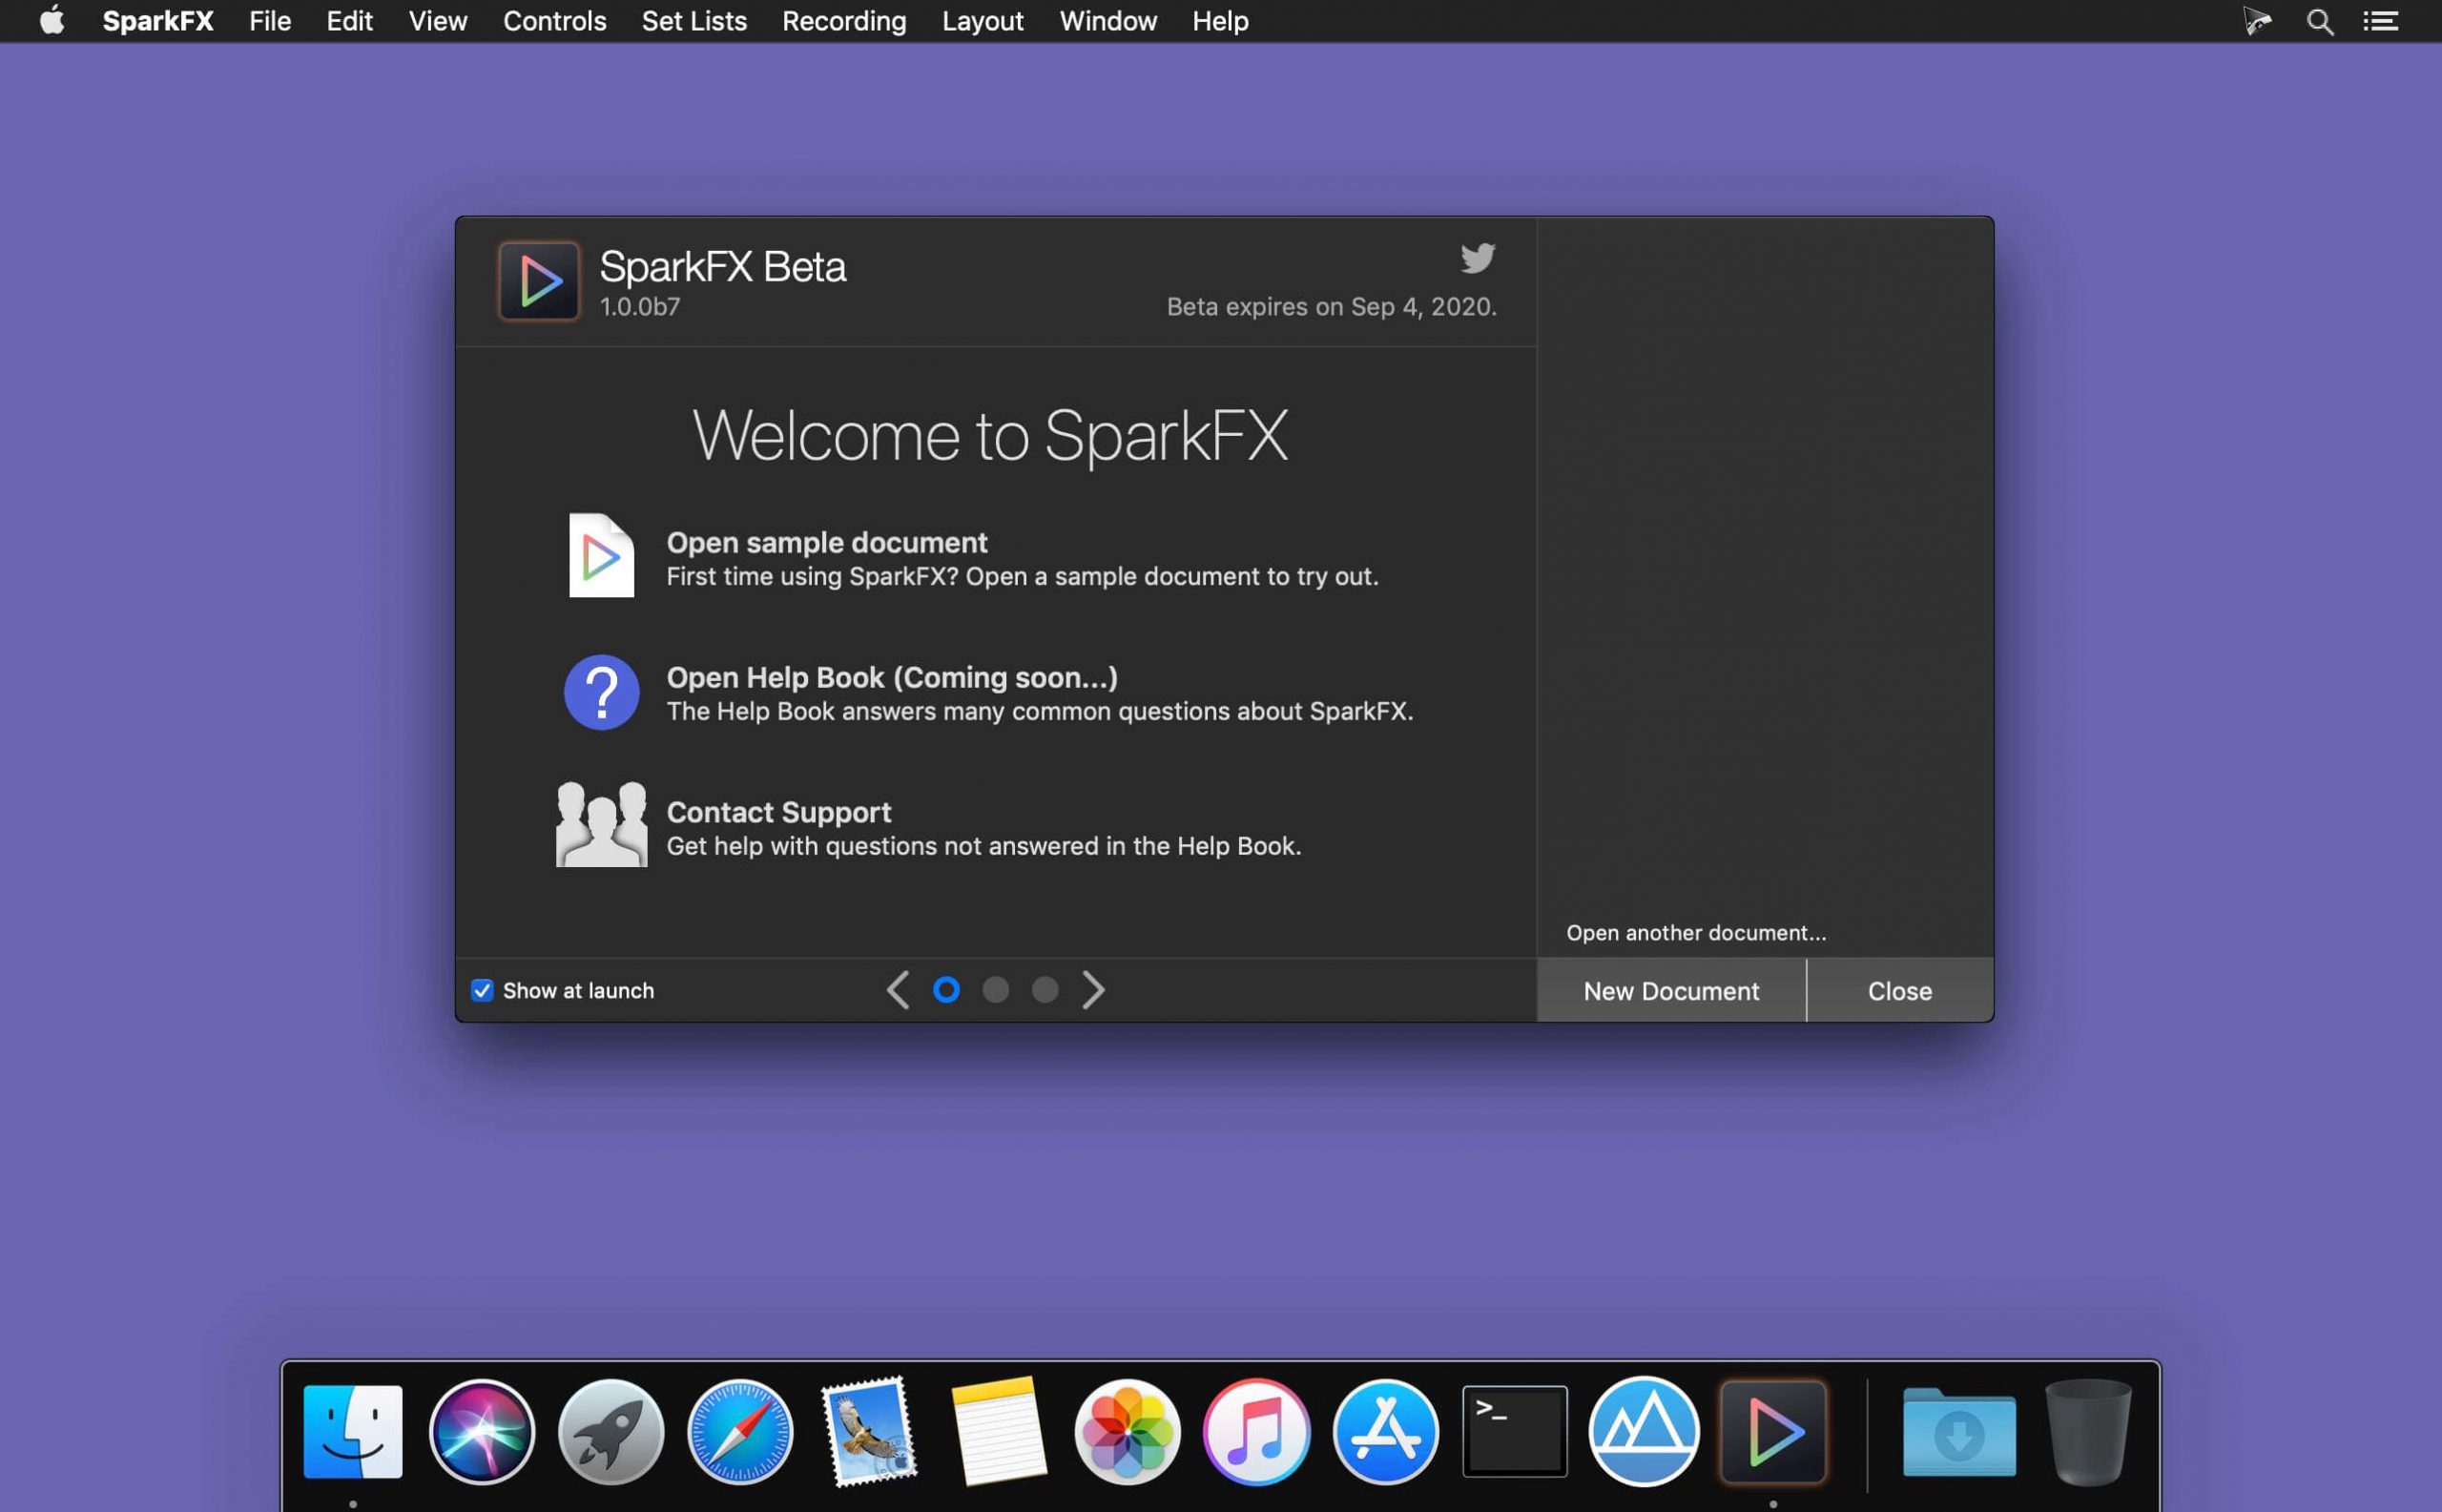
Task: Click the blue Help Book question mark
Action: 601,692
